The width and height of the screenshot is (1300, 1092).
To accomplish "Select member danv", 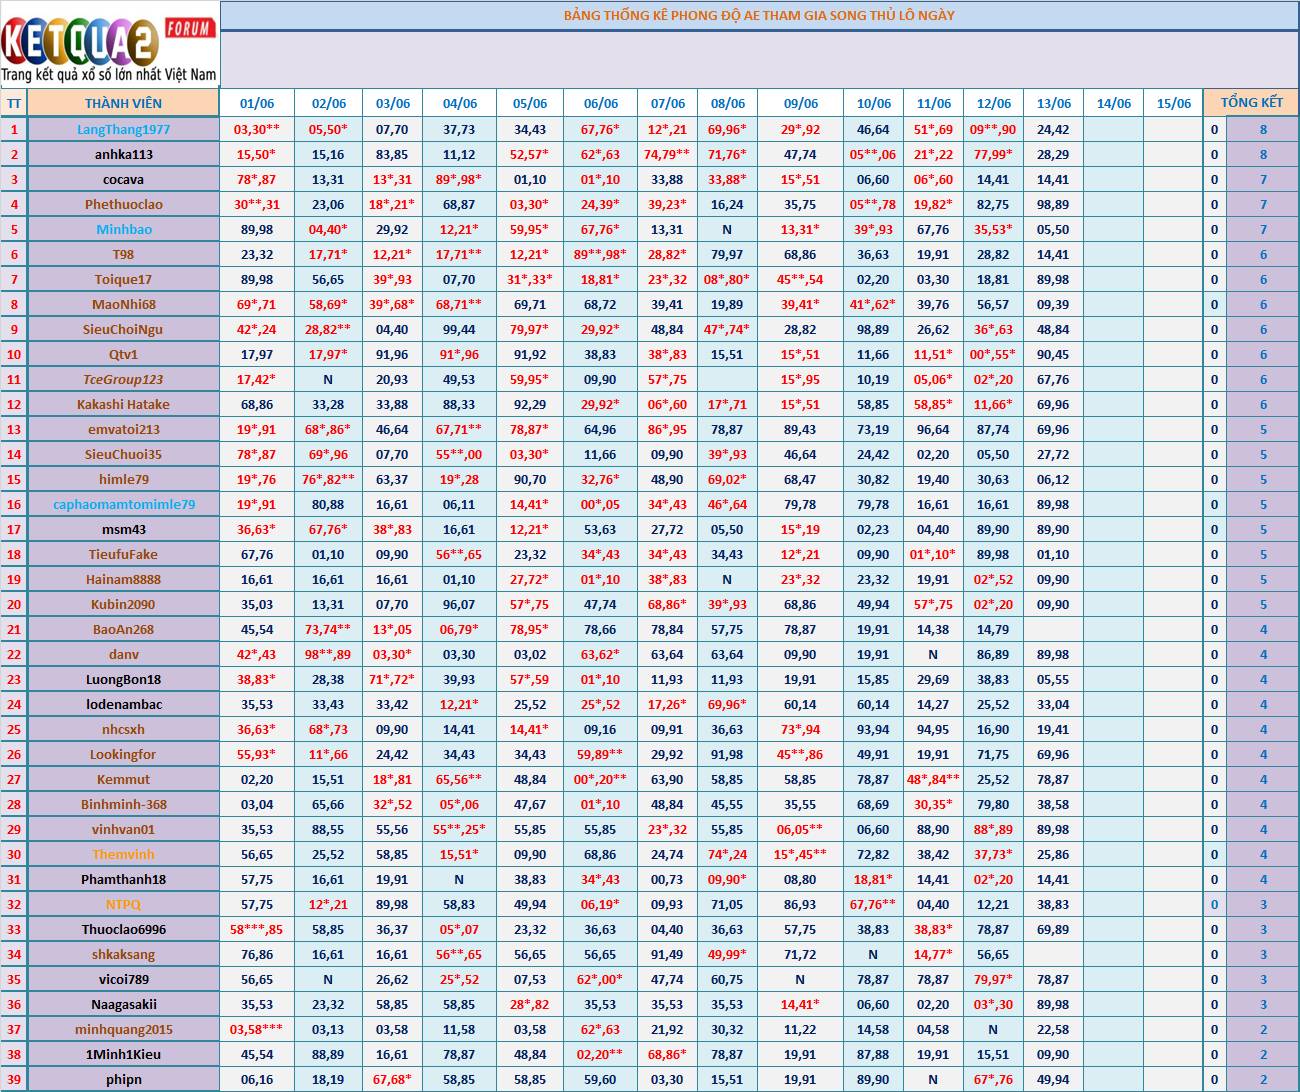I will 123,654.
